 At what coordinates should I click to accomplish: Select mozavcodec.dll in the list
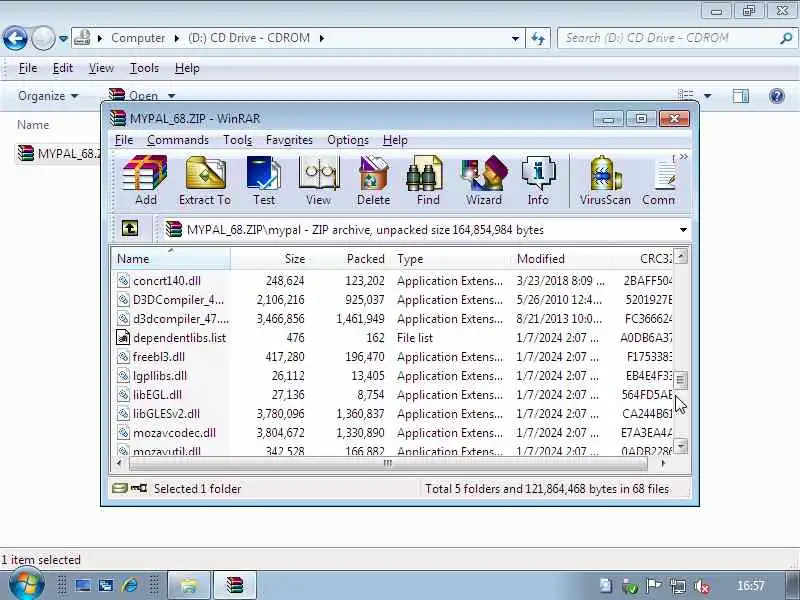(393, 433)
